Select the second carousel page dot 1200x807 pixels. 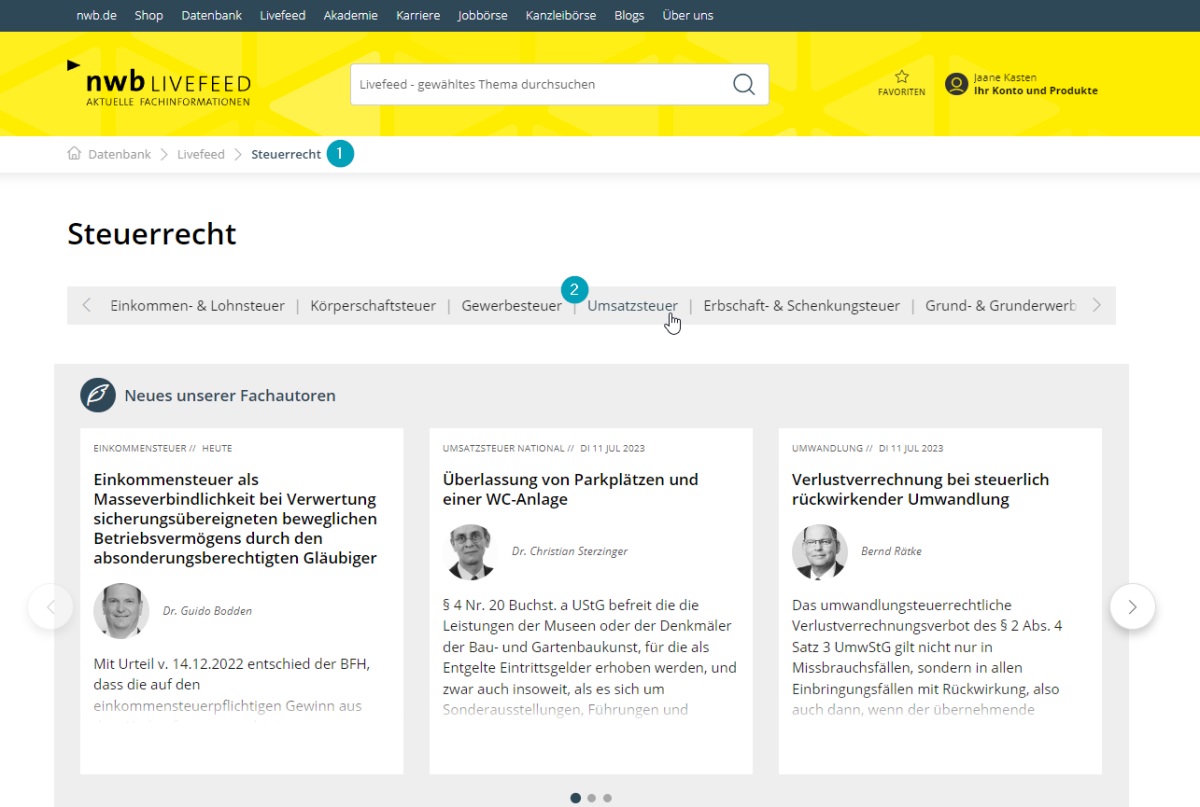click(x=591, y=798)
